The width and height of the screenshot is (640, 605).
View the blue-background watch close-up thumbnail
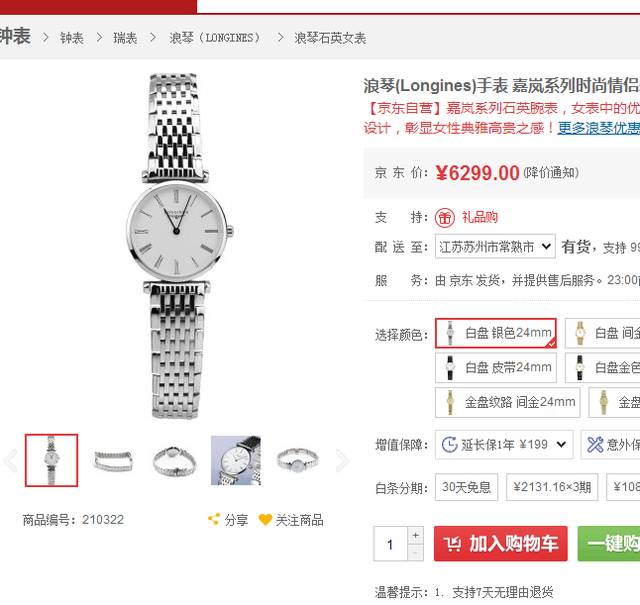coord(236,460)
